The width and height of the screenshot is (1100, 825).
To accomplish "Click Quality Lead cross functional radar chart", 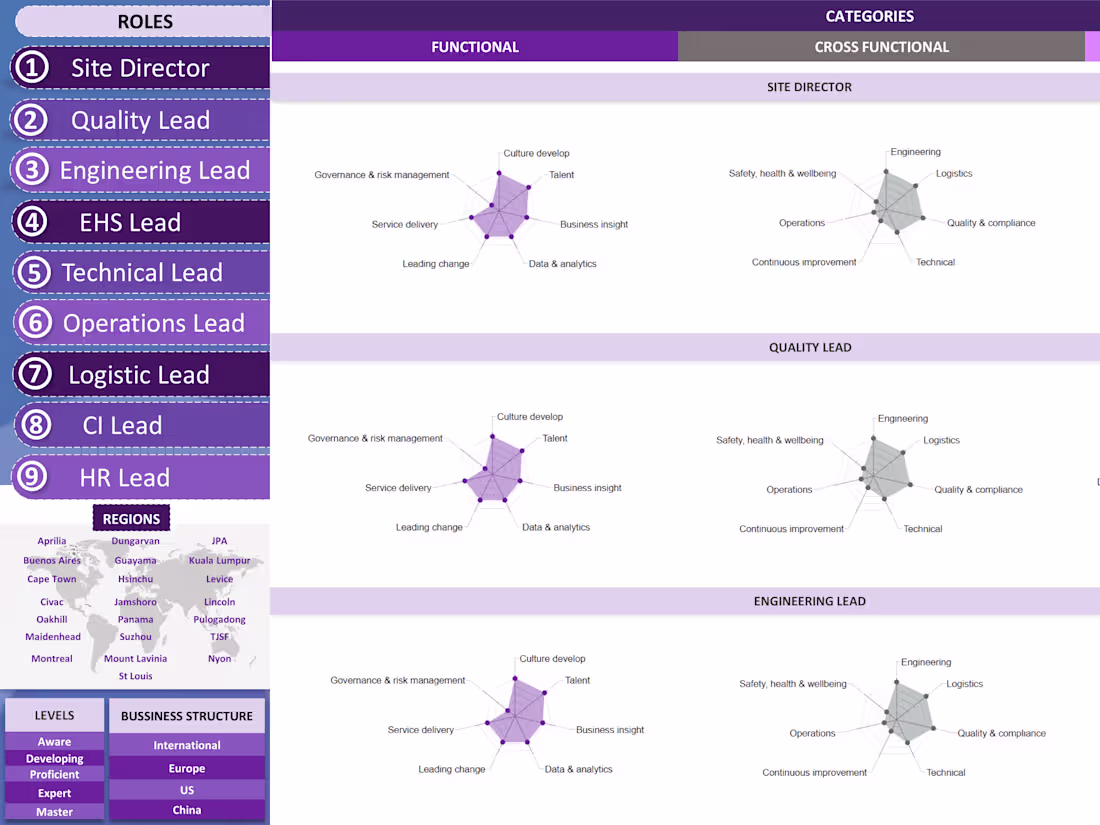I will pos(869,474).
